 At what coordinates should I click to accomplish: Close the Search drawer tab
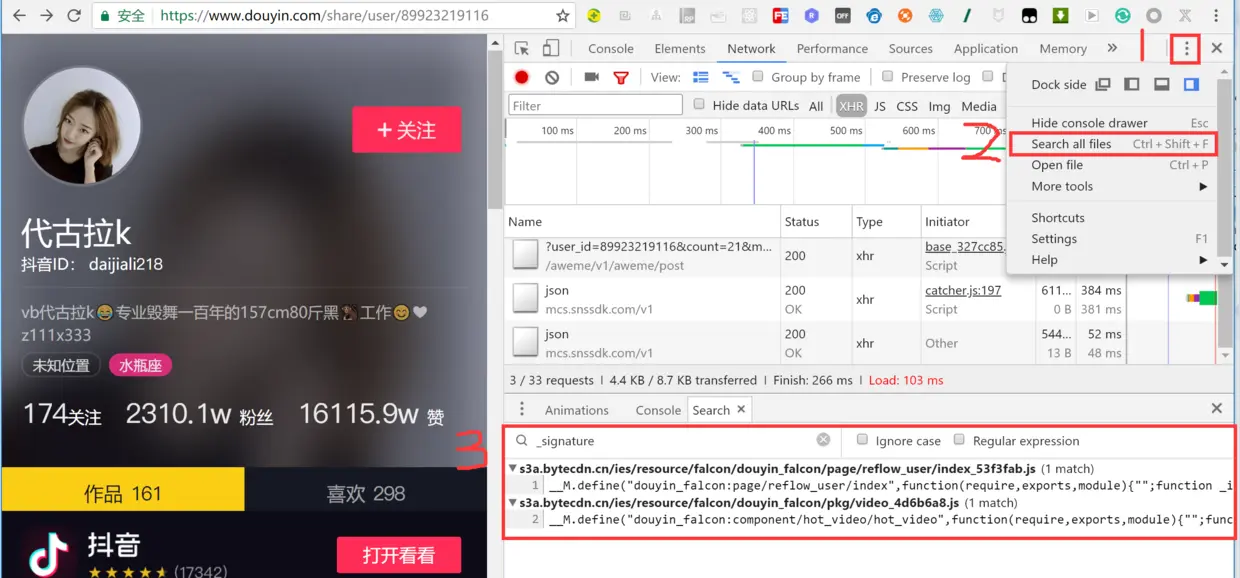(742, 409)
